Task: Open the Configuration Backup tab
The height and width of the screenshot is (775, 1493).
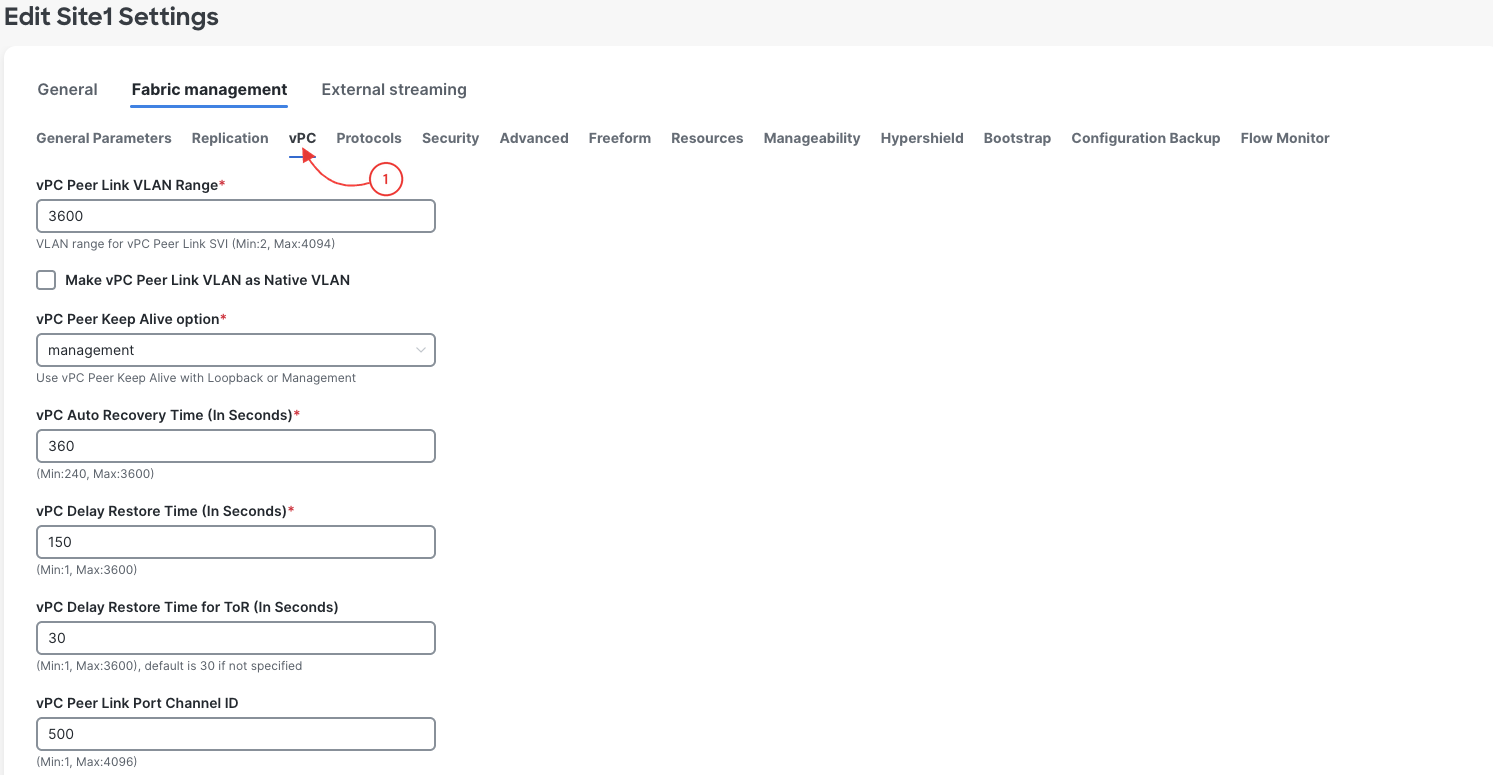Action: pos(1146,138)
